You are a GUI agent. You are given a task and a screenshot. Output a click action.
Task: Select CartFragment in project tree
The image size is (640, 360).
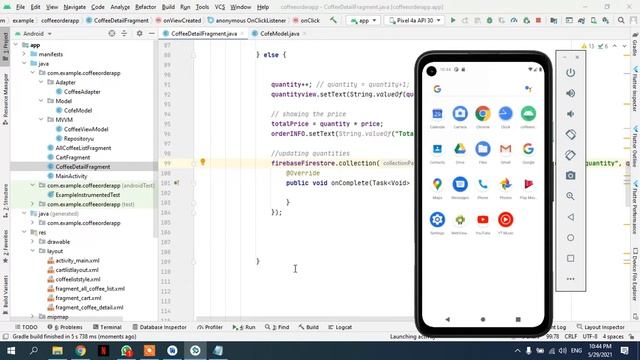point(73,157)
